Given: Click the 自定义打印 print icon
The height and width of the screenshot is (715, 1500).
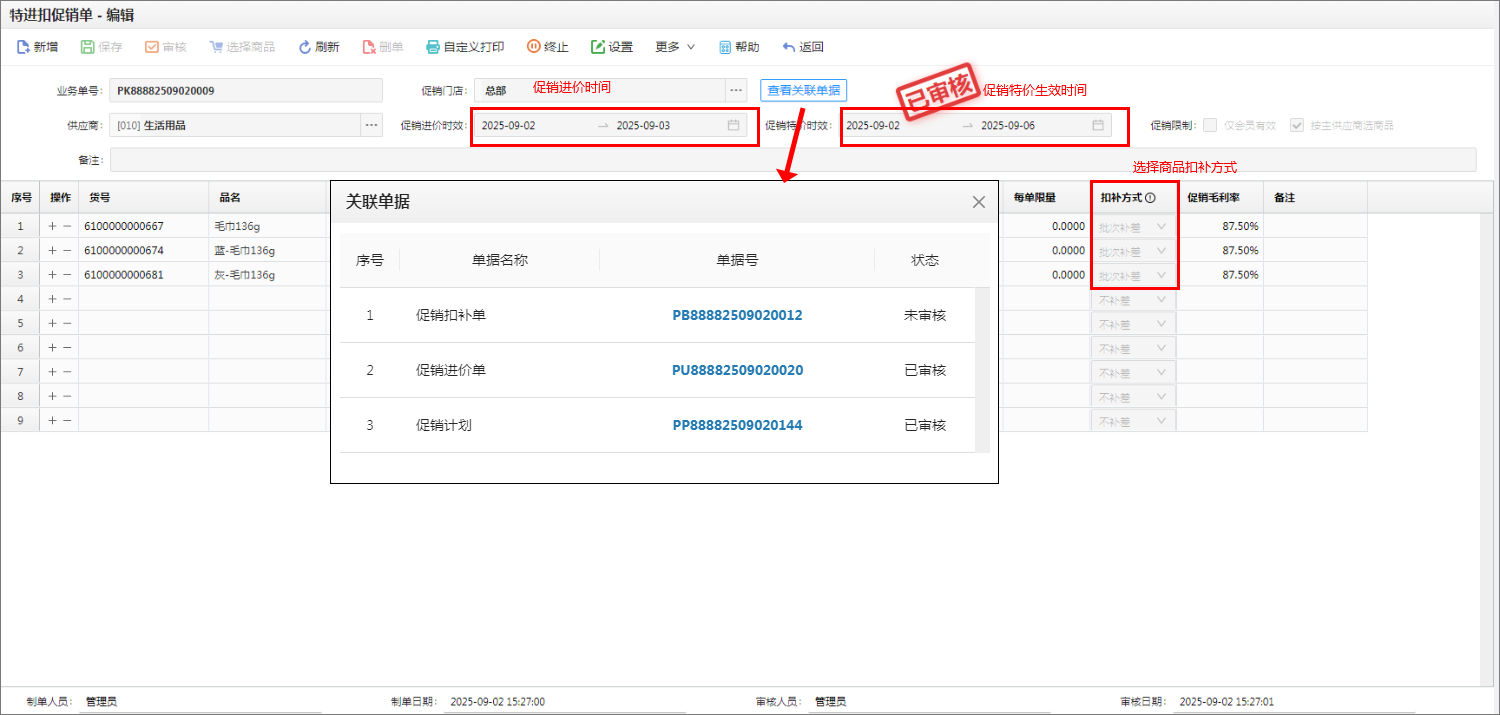Looking at the screenshot, I should 433,47.
